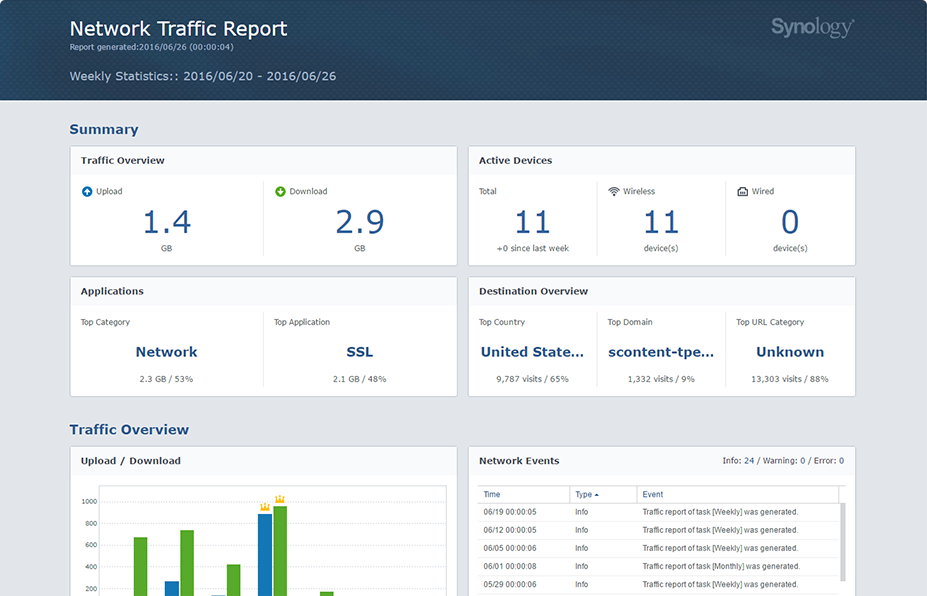Click the tallest green download bar
Viewport: 927px width, 596px height.
pos(280,550)
